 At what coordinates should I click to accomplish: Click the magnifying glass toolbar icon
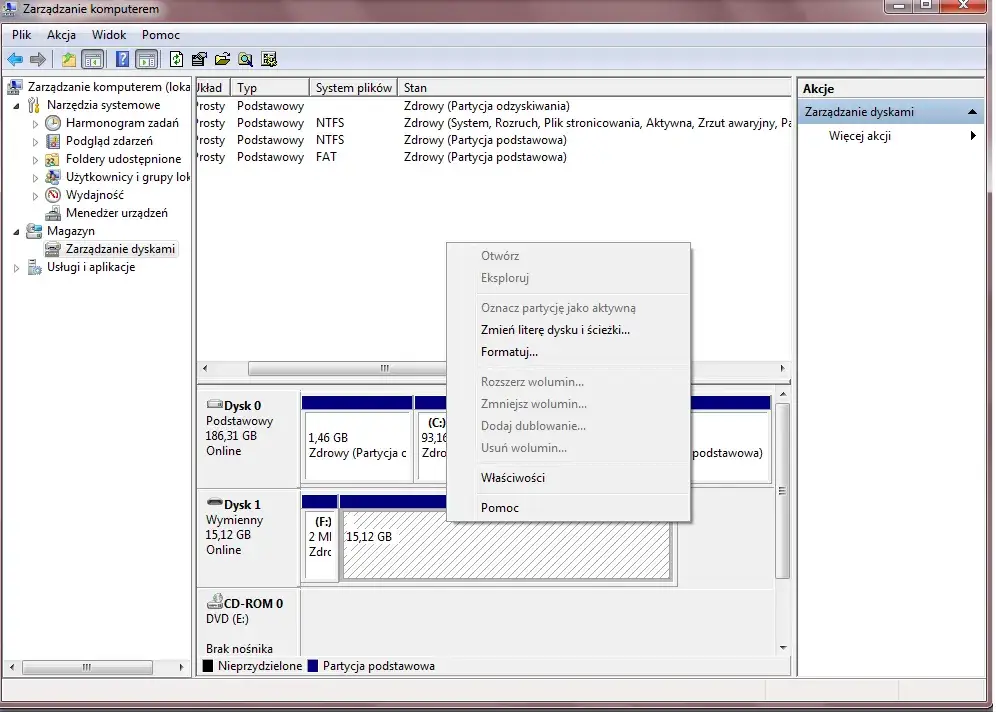click(x=245, y=59)
